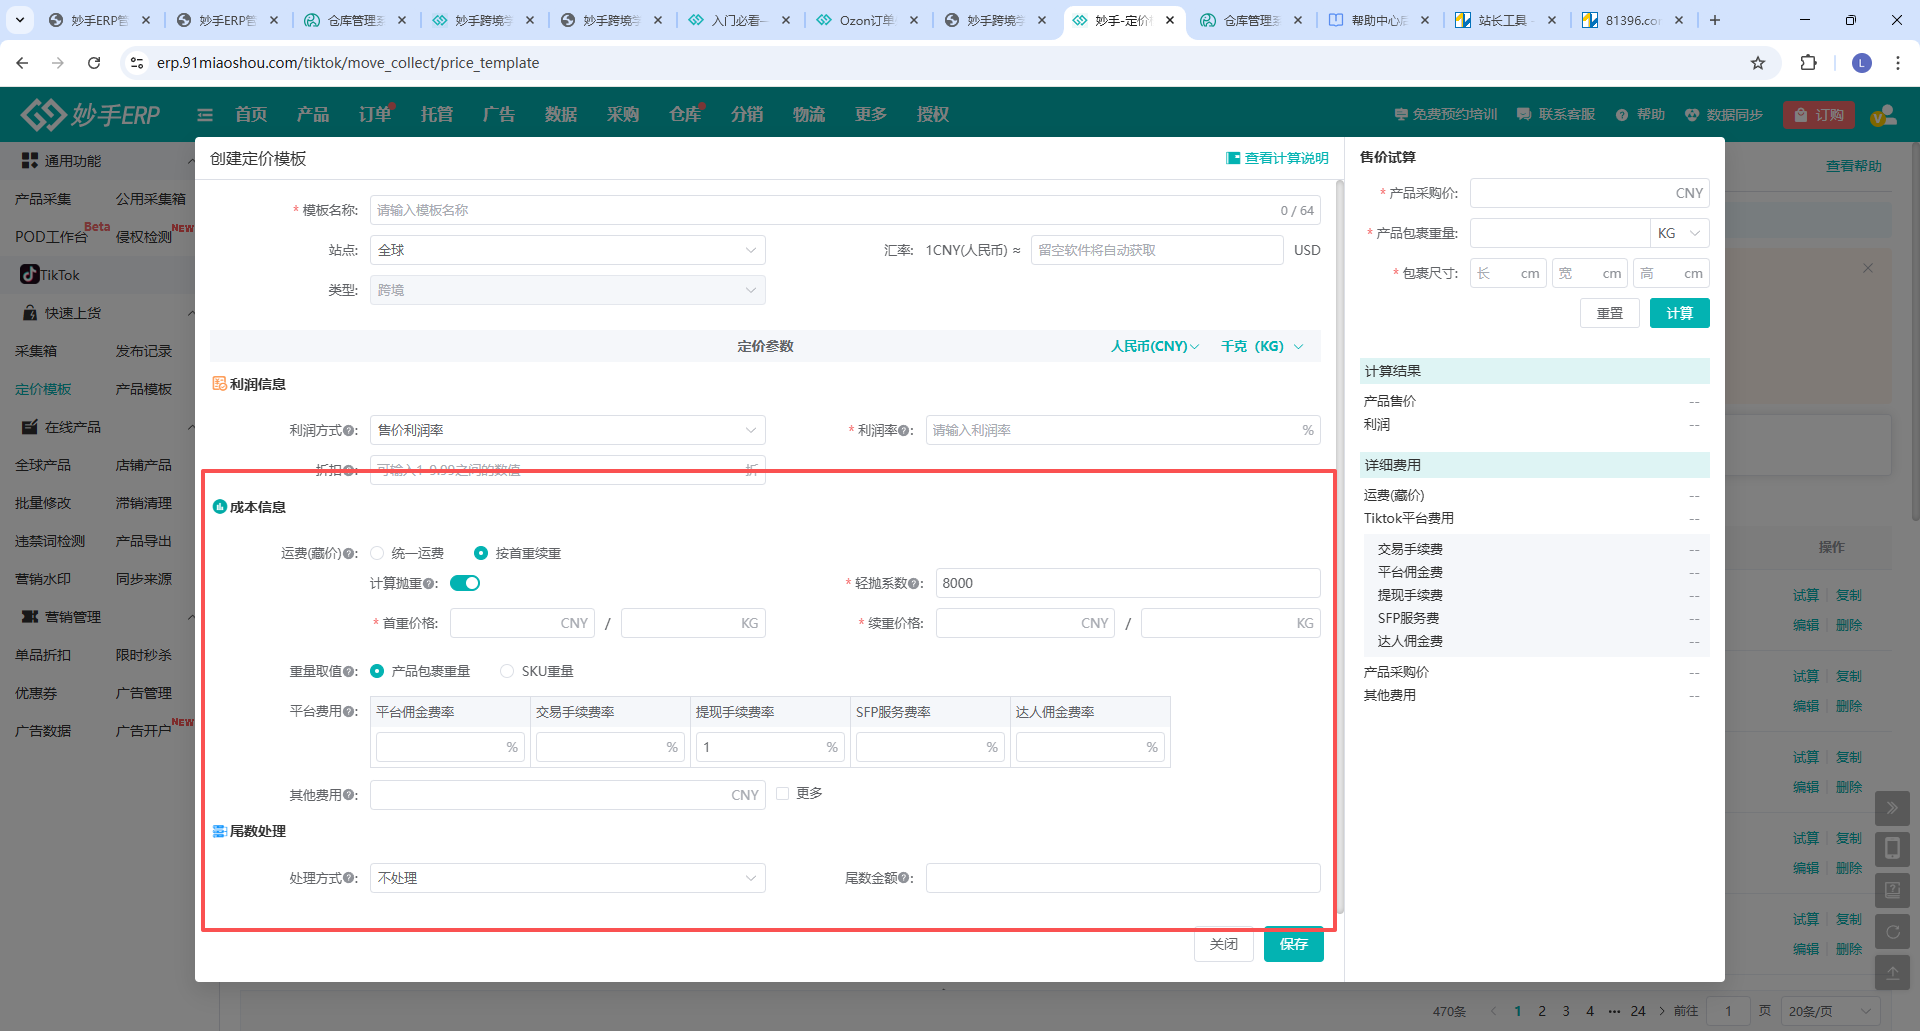The height and width of the screenshot is (1031, 1920).
Task: Open the 订单 menu in top navigation
Action: point(375,115)
